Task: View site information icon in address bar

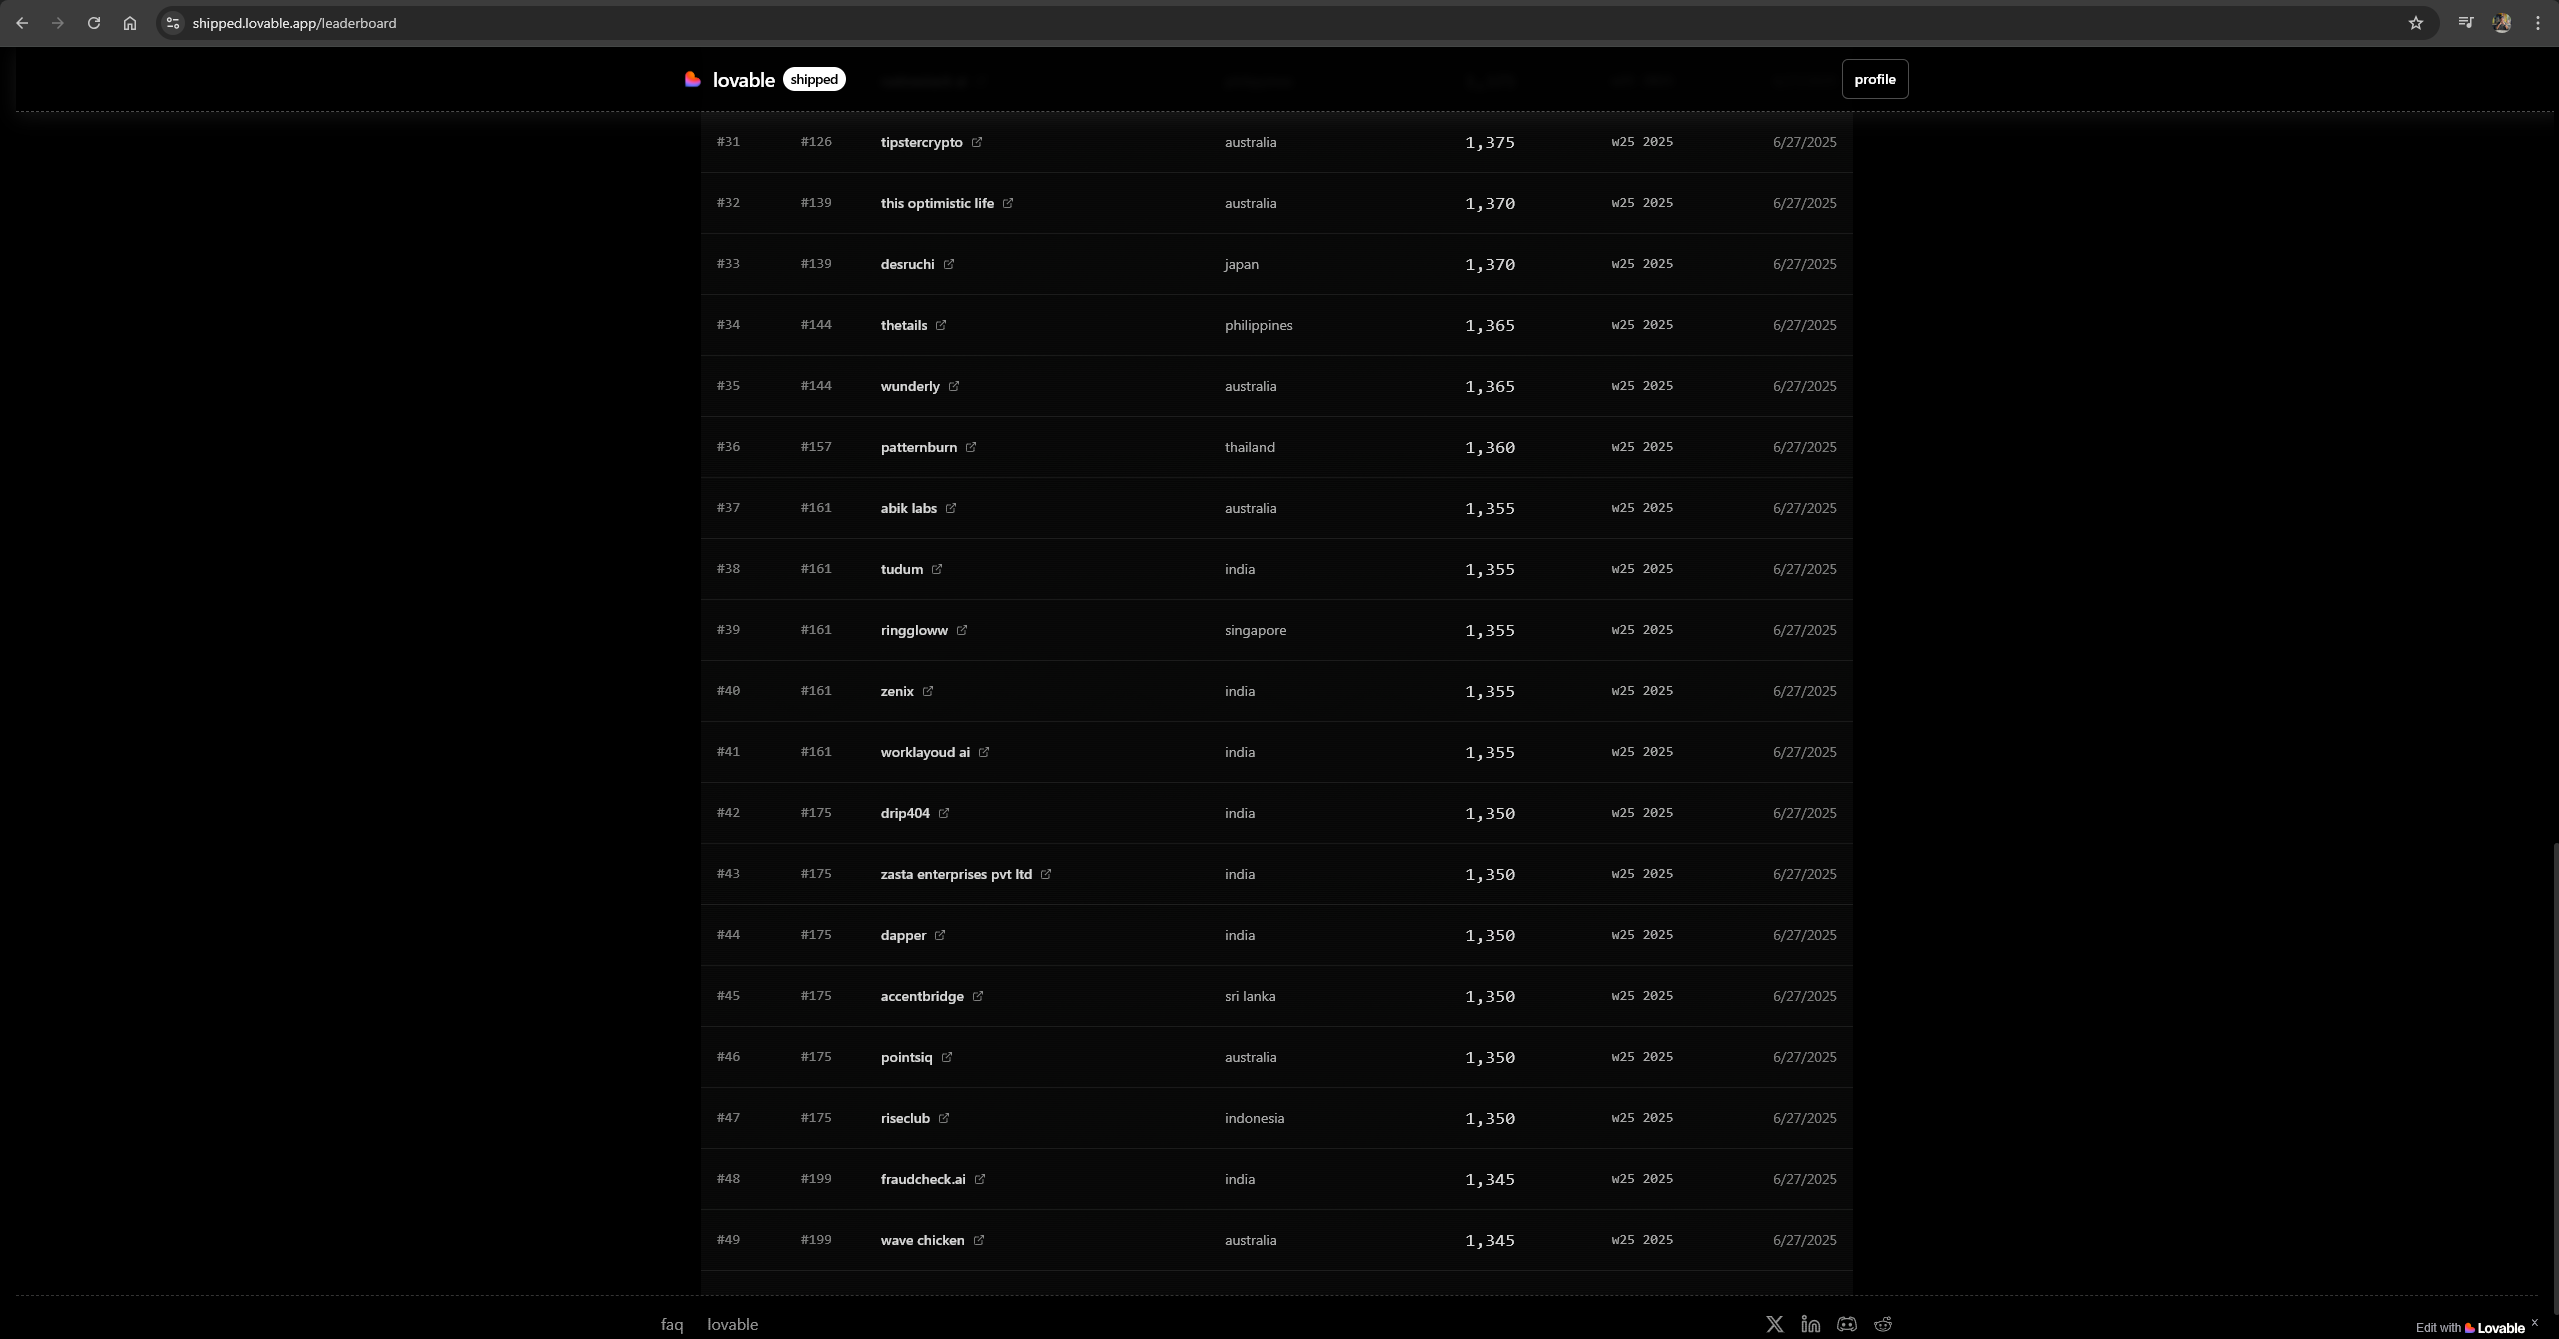Action: 173,23
